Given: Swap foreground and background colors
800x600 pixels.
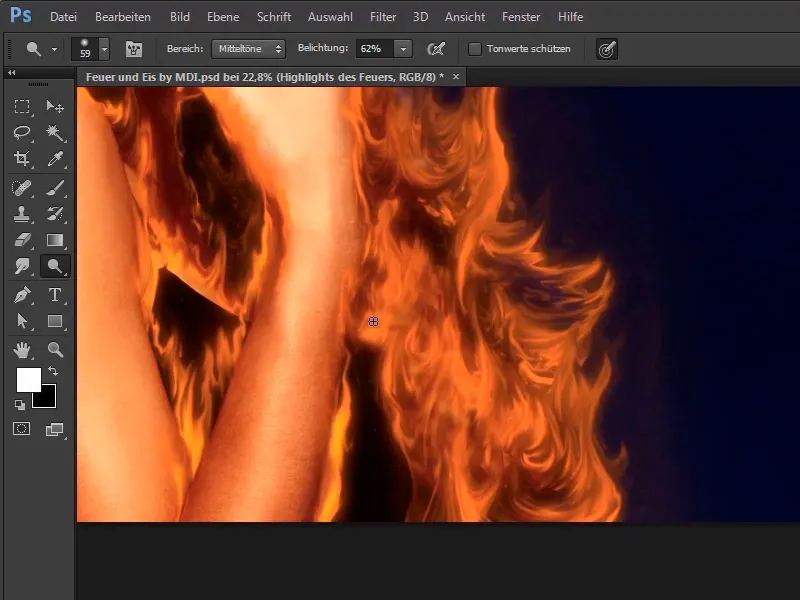Looking at the screenshot, I should 53,371.
